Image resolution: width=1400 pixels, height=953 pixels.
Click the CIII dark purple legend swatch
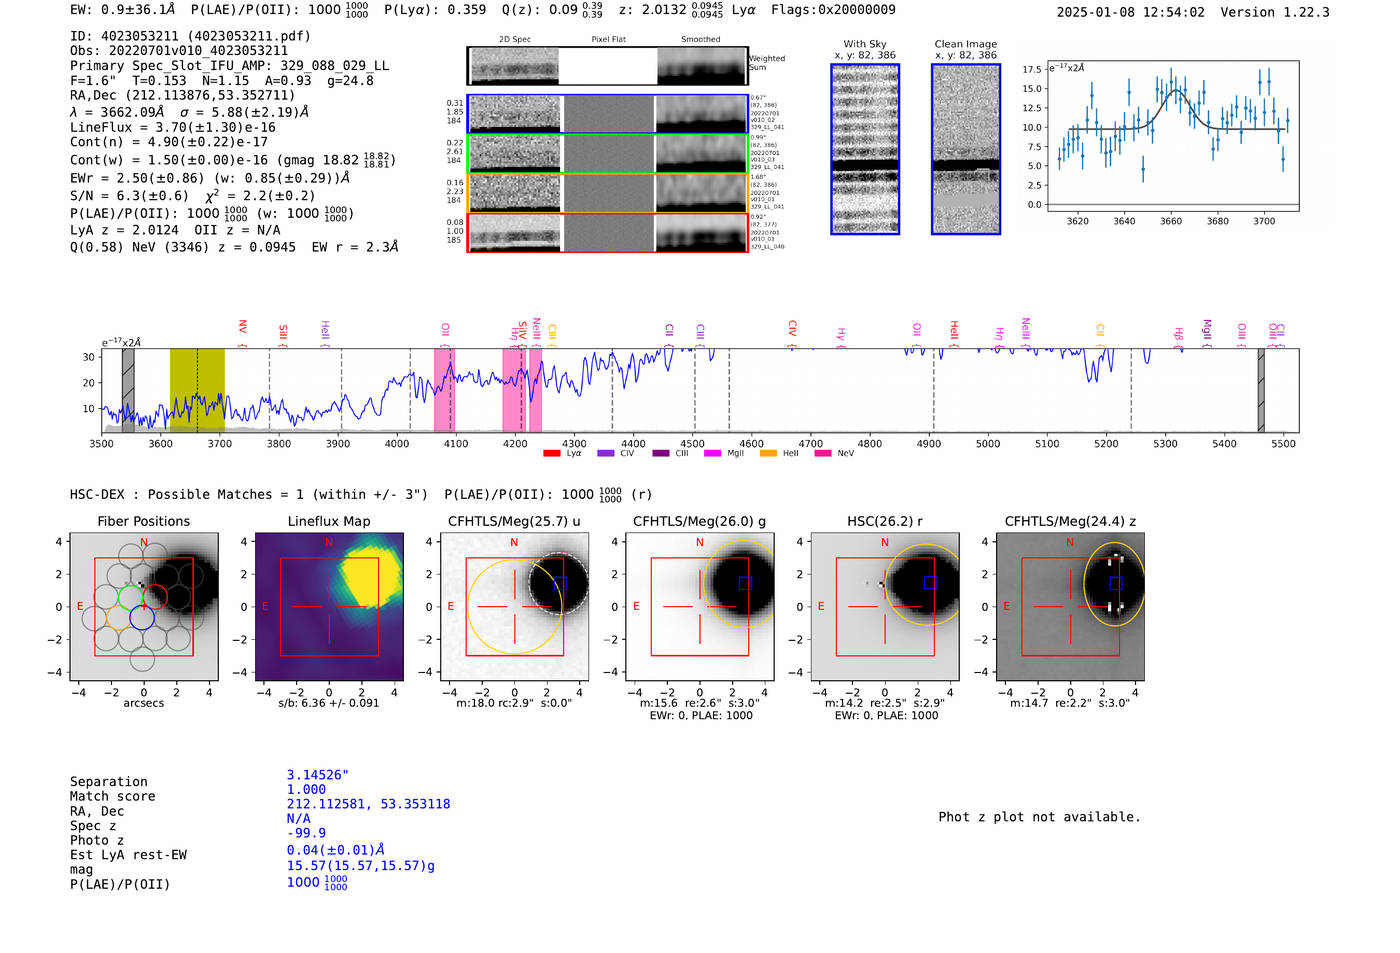coord(660,454)
